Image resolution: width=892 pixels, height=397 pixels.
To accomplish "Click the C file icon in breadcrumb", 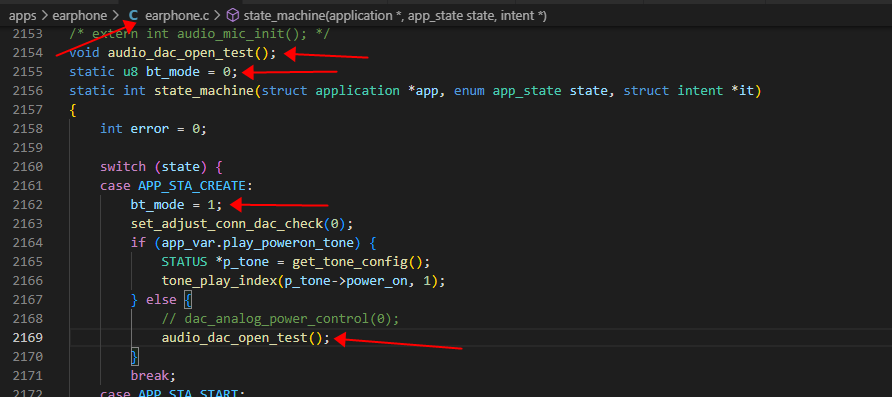I will pyautogui.click(x=133, y=16).
